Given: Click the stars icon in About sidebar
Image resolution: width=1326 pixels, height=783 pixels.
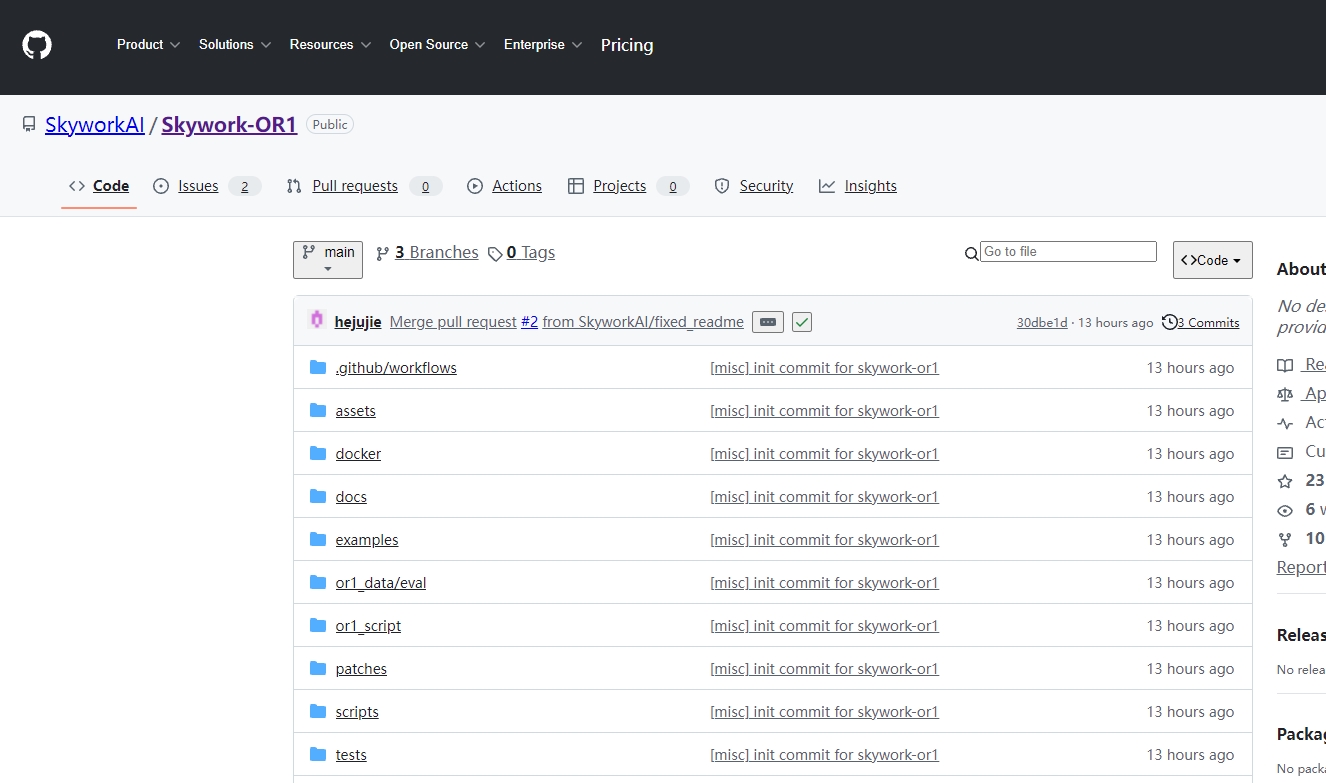Looking at the screenshot, I should coord(1285,481).
